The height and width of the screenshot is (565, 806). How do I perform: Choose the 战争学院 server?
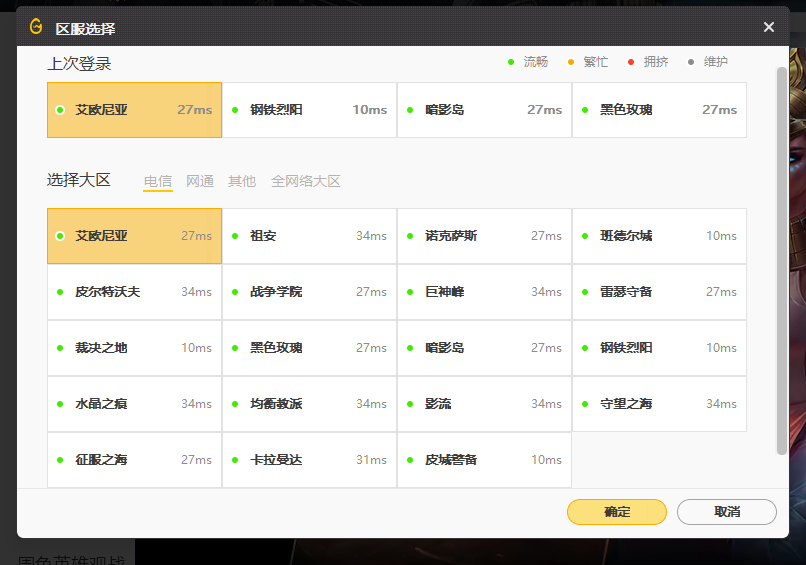click(309, 292)
